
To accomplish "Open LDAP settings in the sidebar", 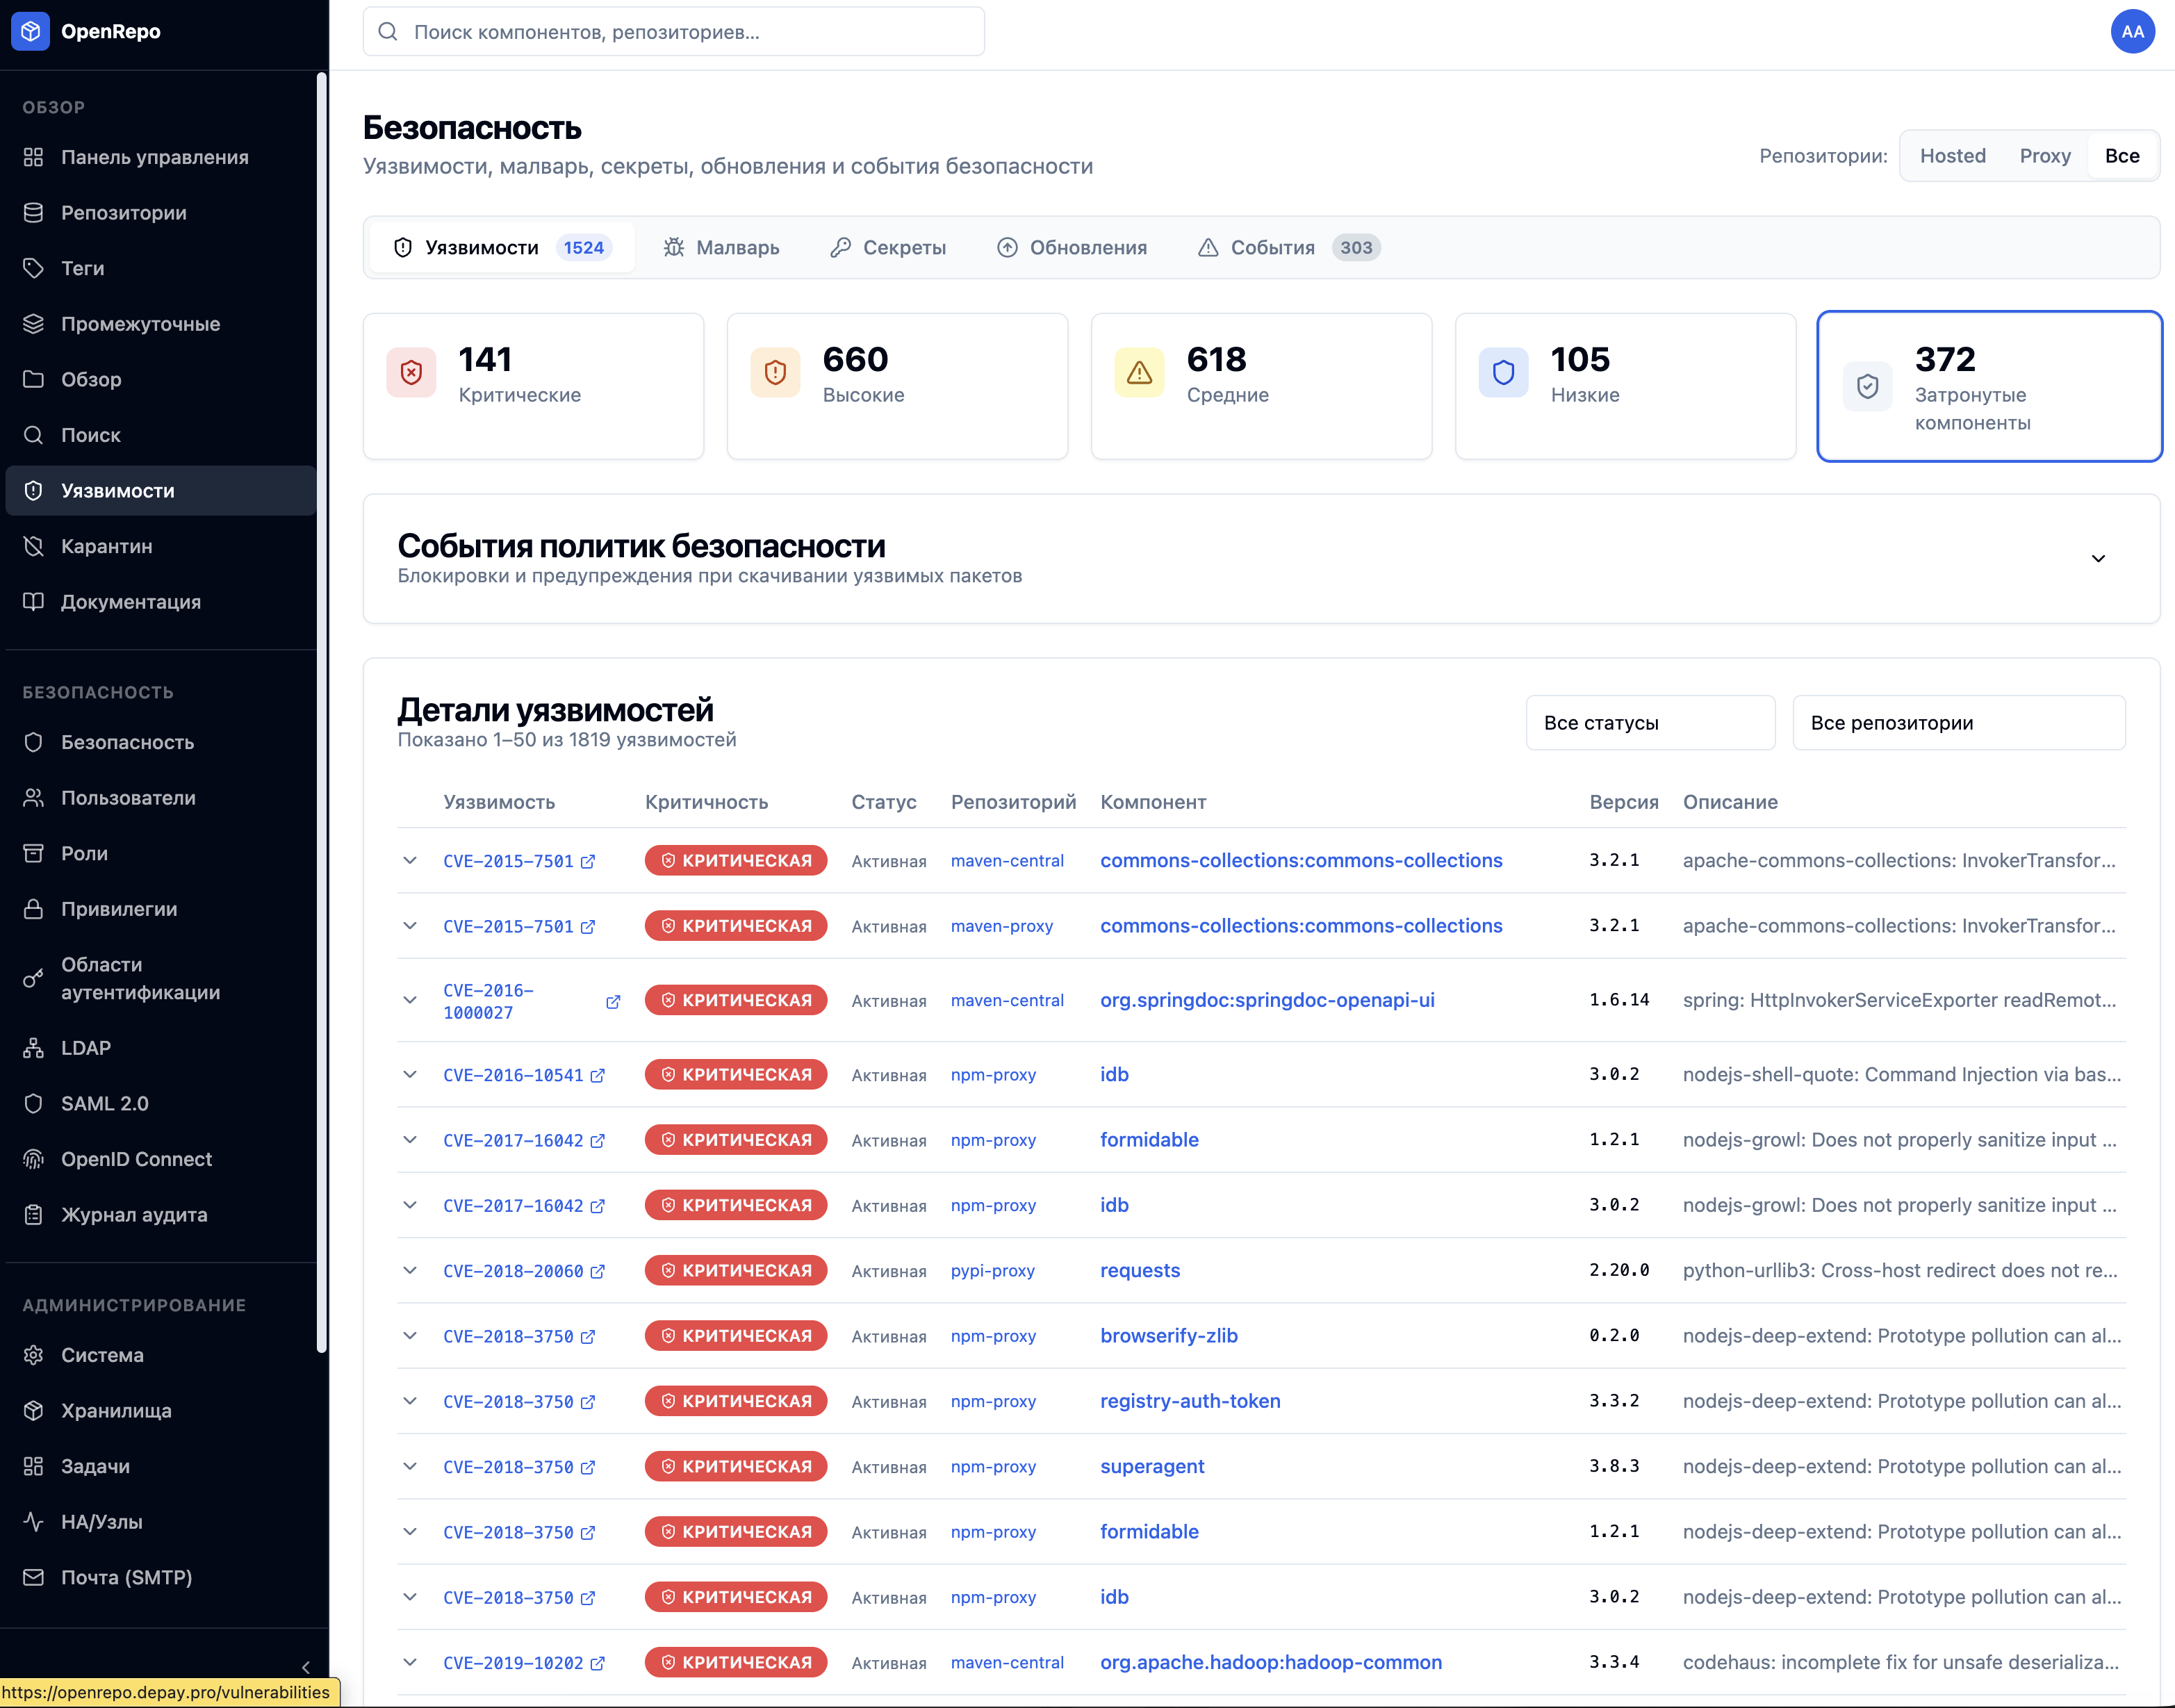I will [x=160, y=1048].
